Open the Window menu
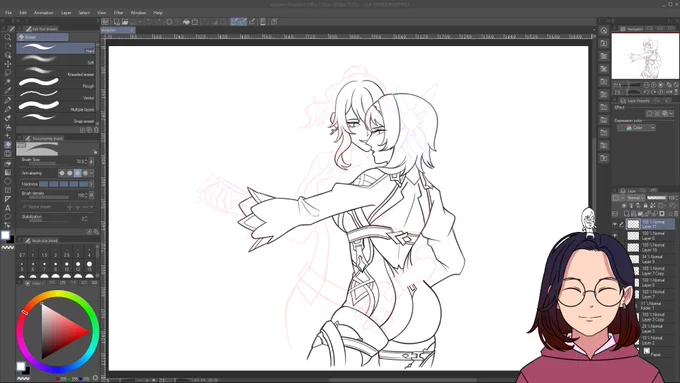This screenshot has height=383, width=680. 138,13
